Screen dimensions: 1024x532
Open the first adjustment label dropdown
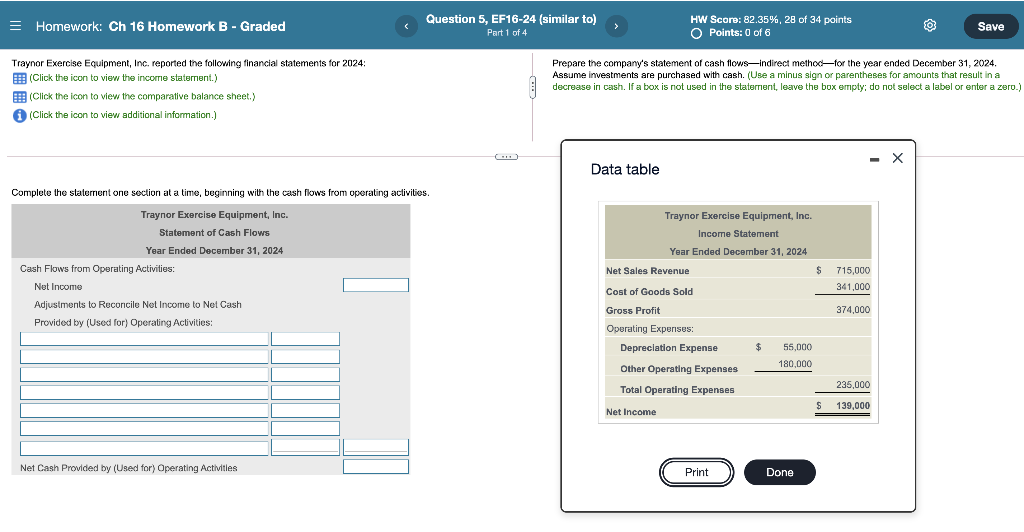[144, 339]
